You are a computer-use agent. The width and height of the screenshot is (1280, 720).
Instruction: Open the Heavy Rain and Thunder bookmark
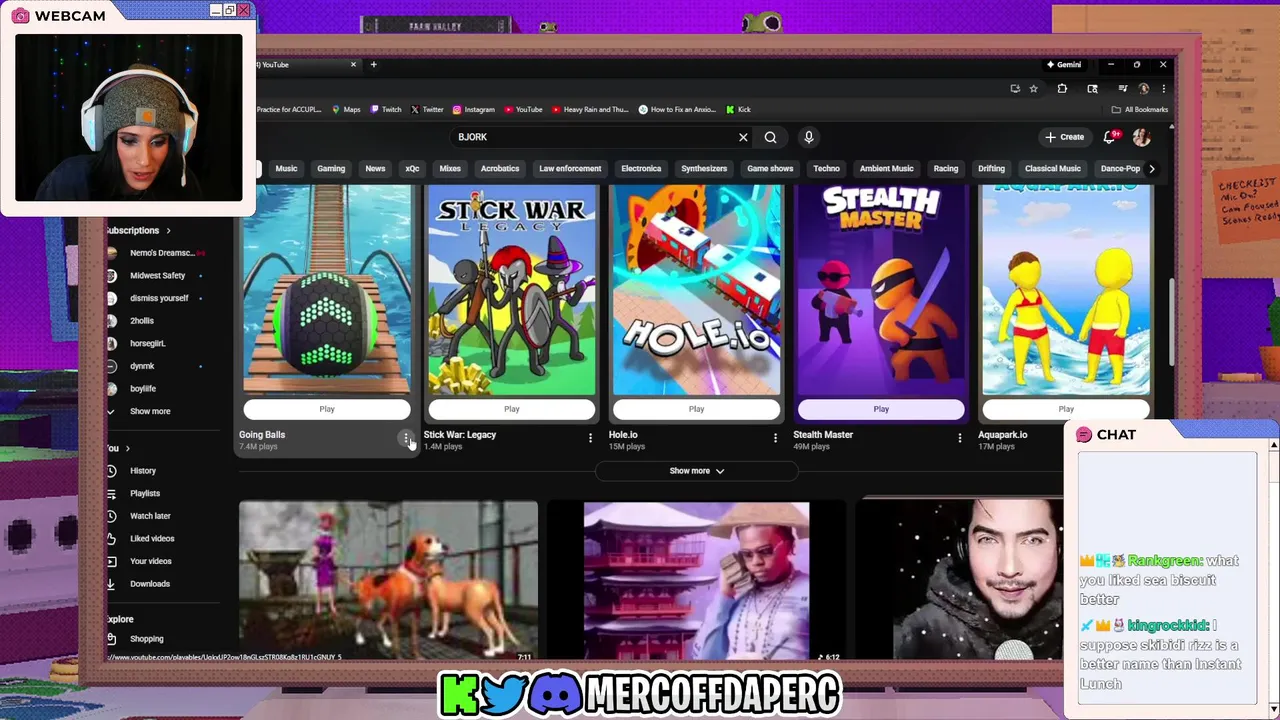pyautogui.click(x=590, y=109)
